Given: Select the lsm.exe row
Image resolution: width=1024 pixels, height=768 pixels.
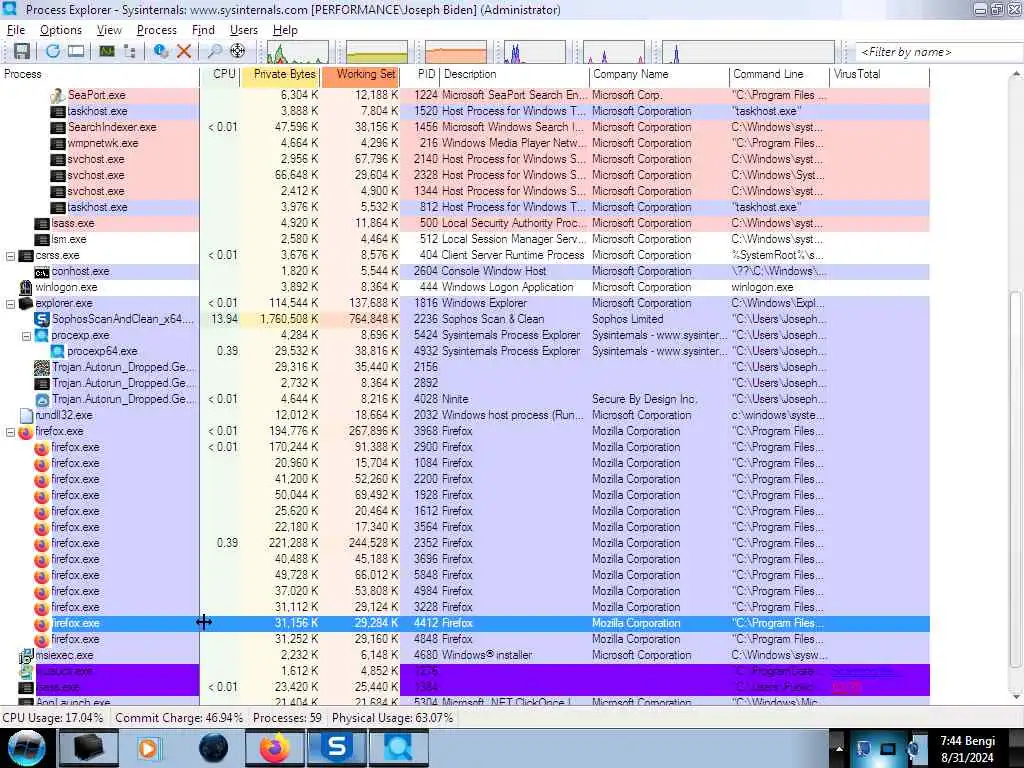Looking at the screenshot, I should (465, 240).
